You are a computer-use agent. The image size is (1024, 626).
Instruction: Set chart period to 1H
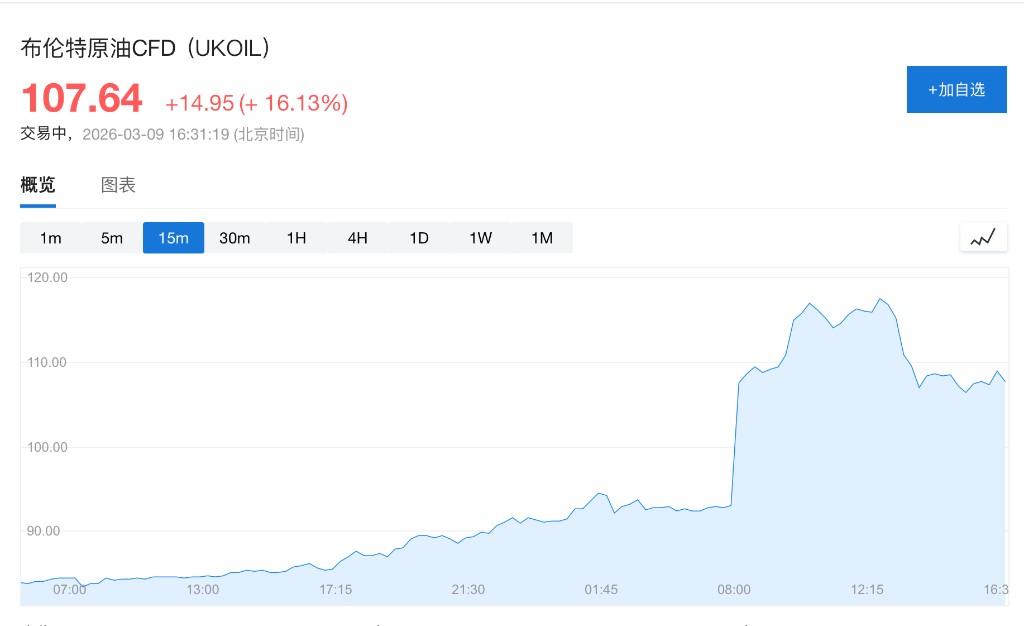[x=296, y=238]
